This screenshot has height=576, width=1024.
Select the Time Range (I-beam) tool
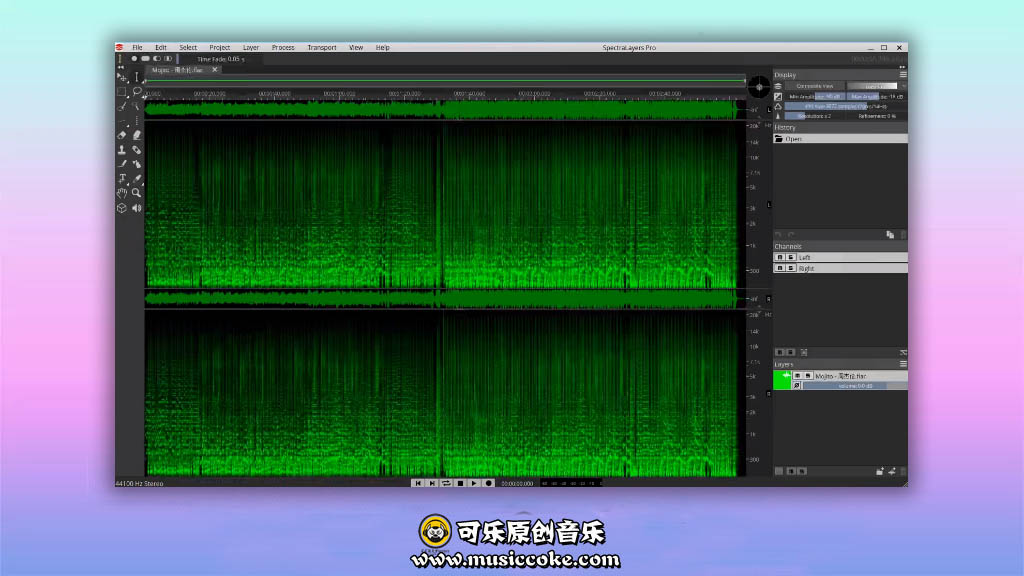tap(136, 77)
